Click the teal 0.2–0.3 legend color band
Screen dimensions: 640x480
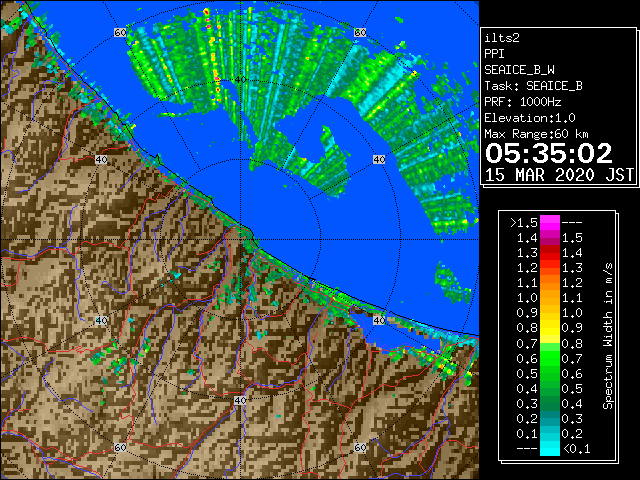(549, 418)
